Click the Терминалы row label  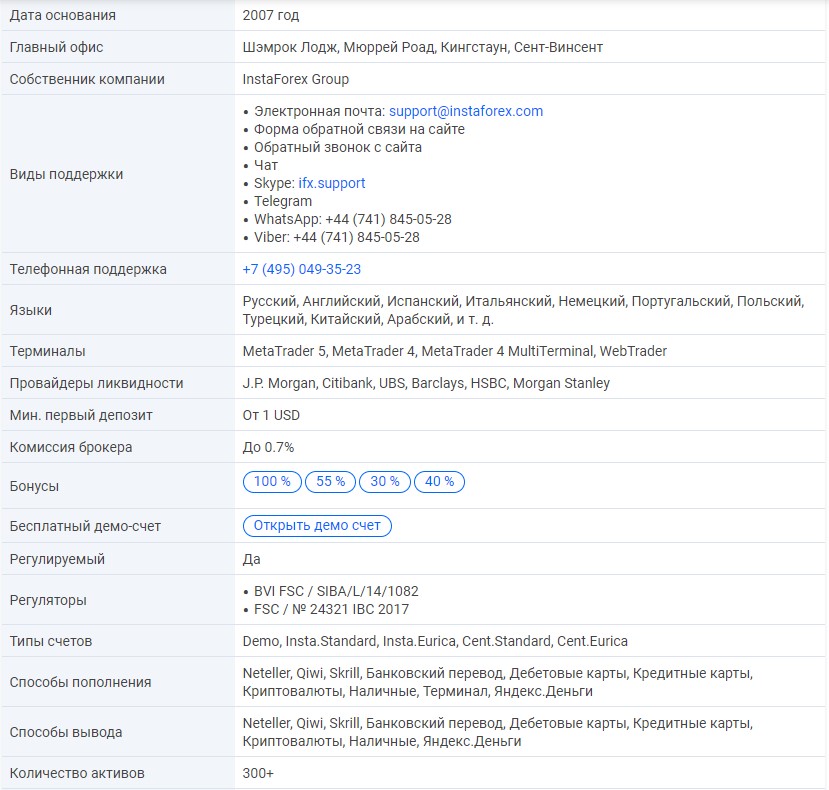click(47, 351)
